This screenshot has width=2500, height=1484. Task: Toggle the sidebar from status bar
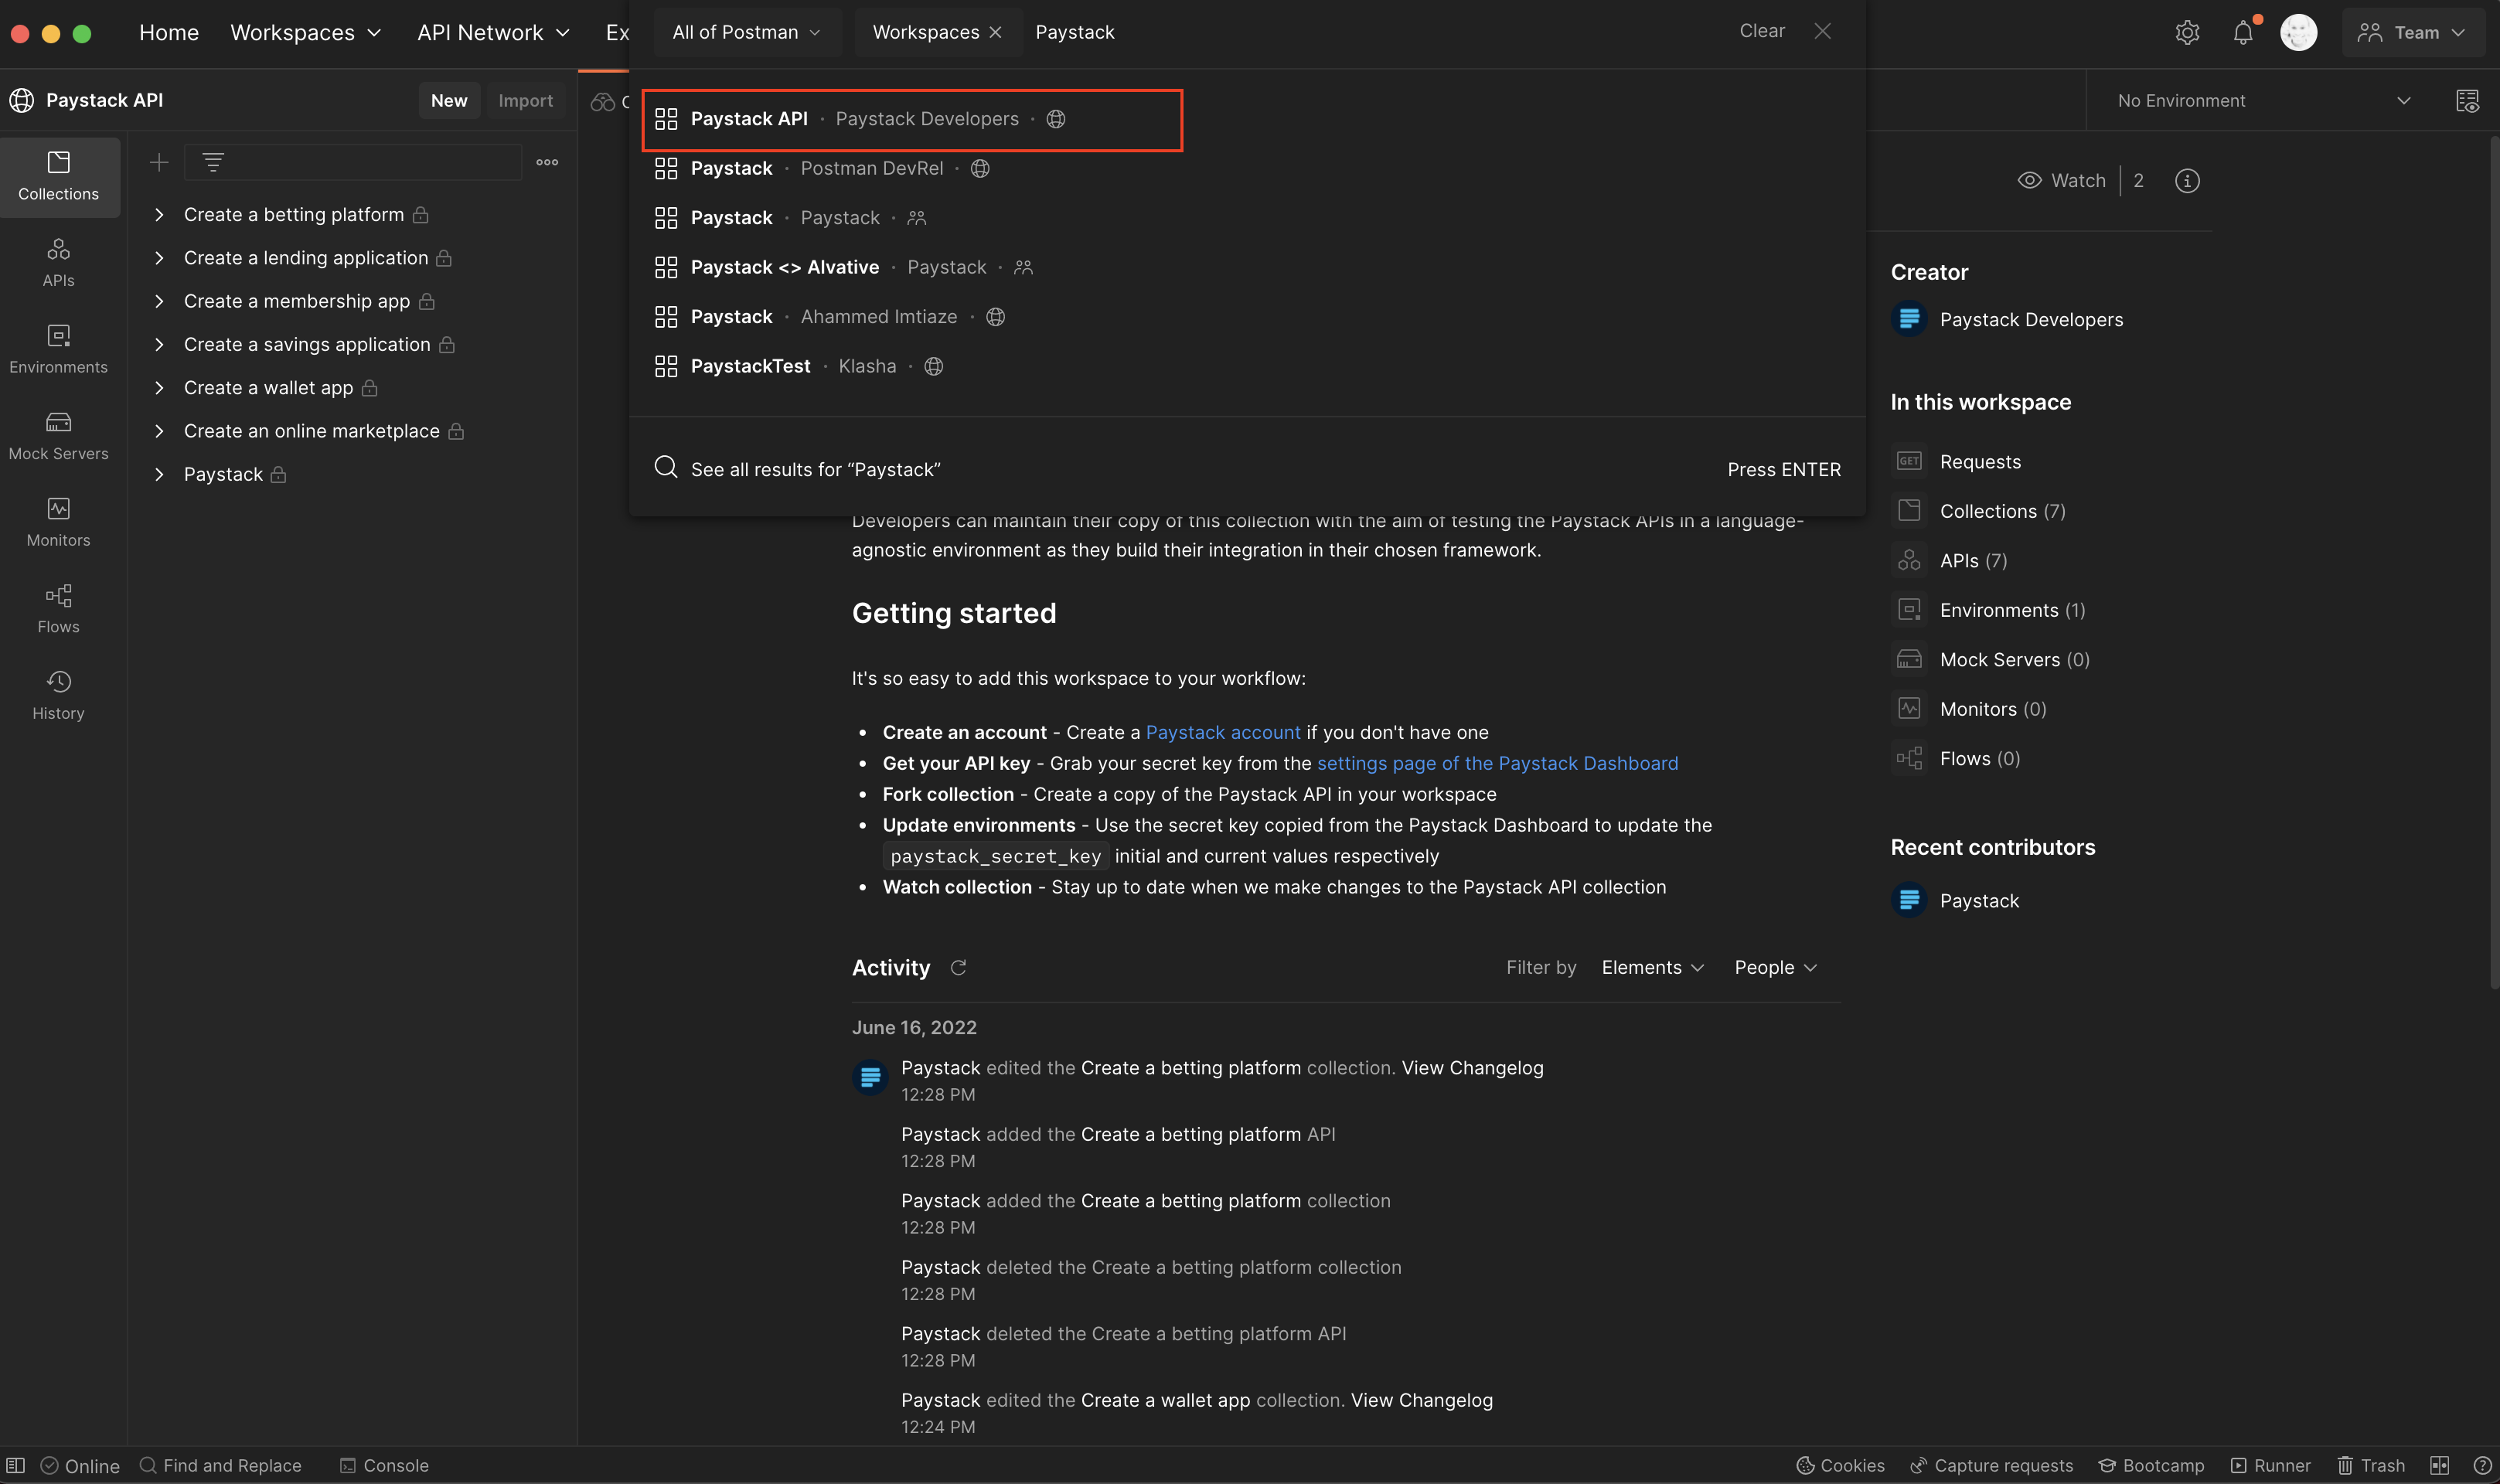[16, 1465]
